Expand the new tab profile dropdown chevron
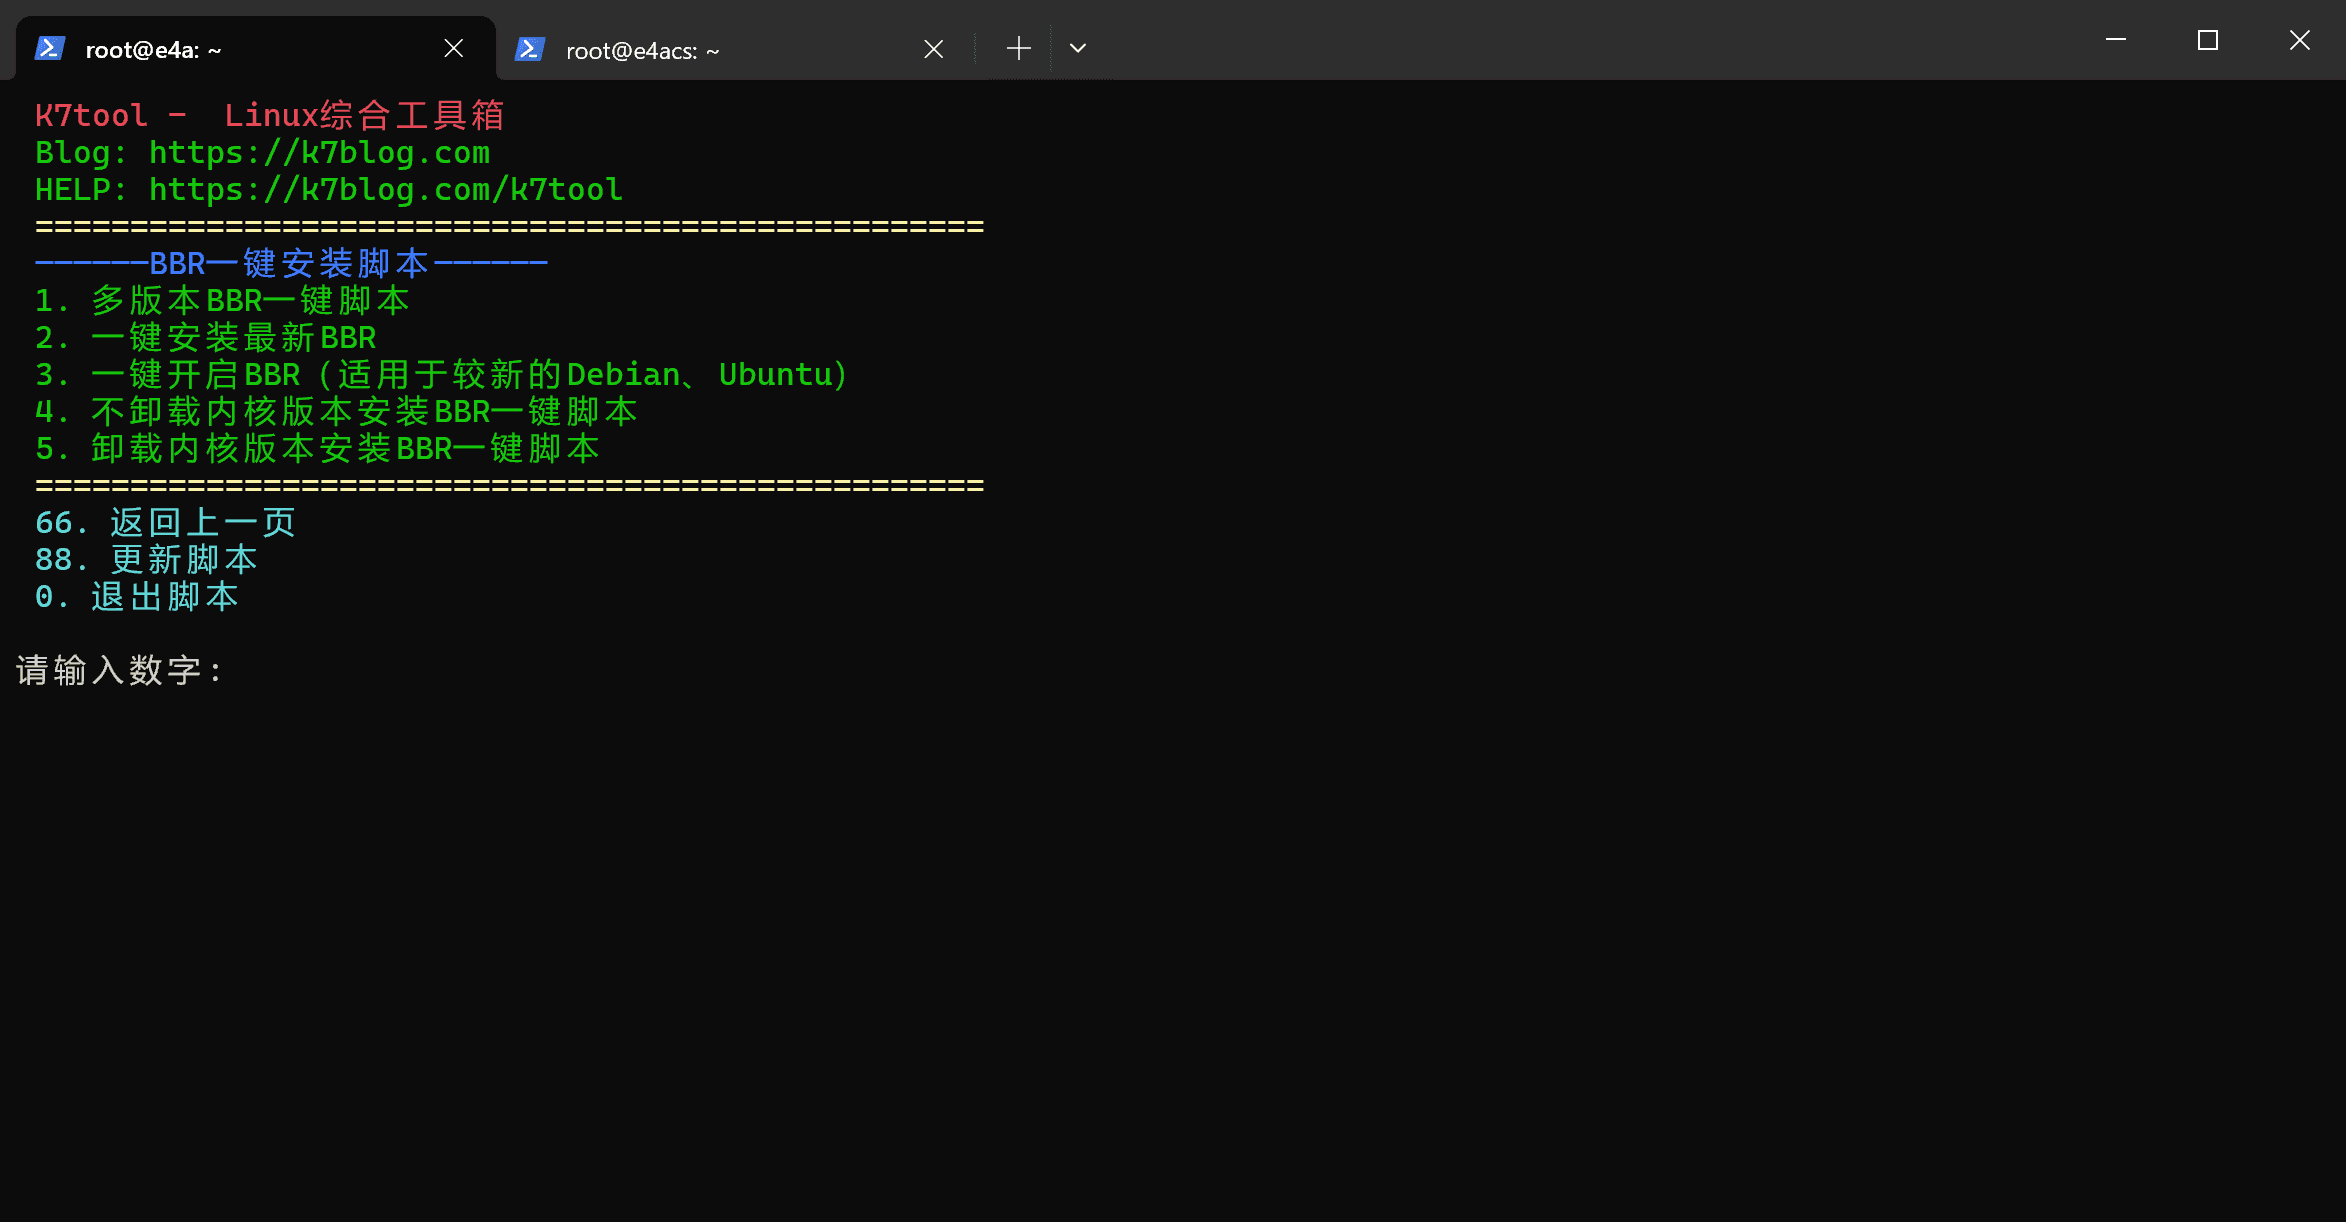 pyautogui.click(x=1077, y=48)
